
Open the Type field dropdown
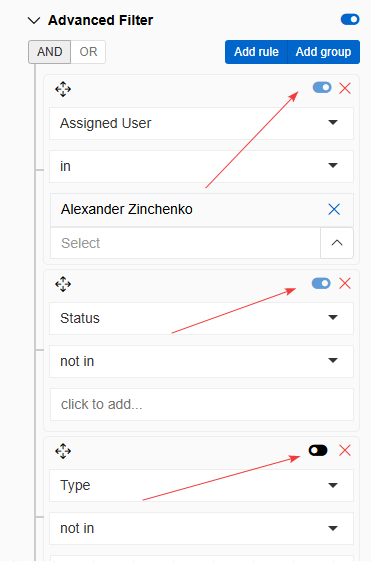201,485
